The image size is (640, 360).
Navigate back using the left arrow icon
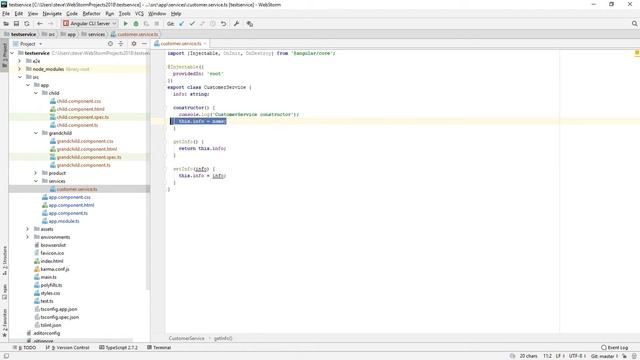40,24
